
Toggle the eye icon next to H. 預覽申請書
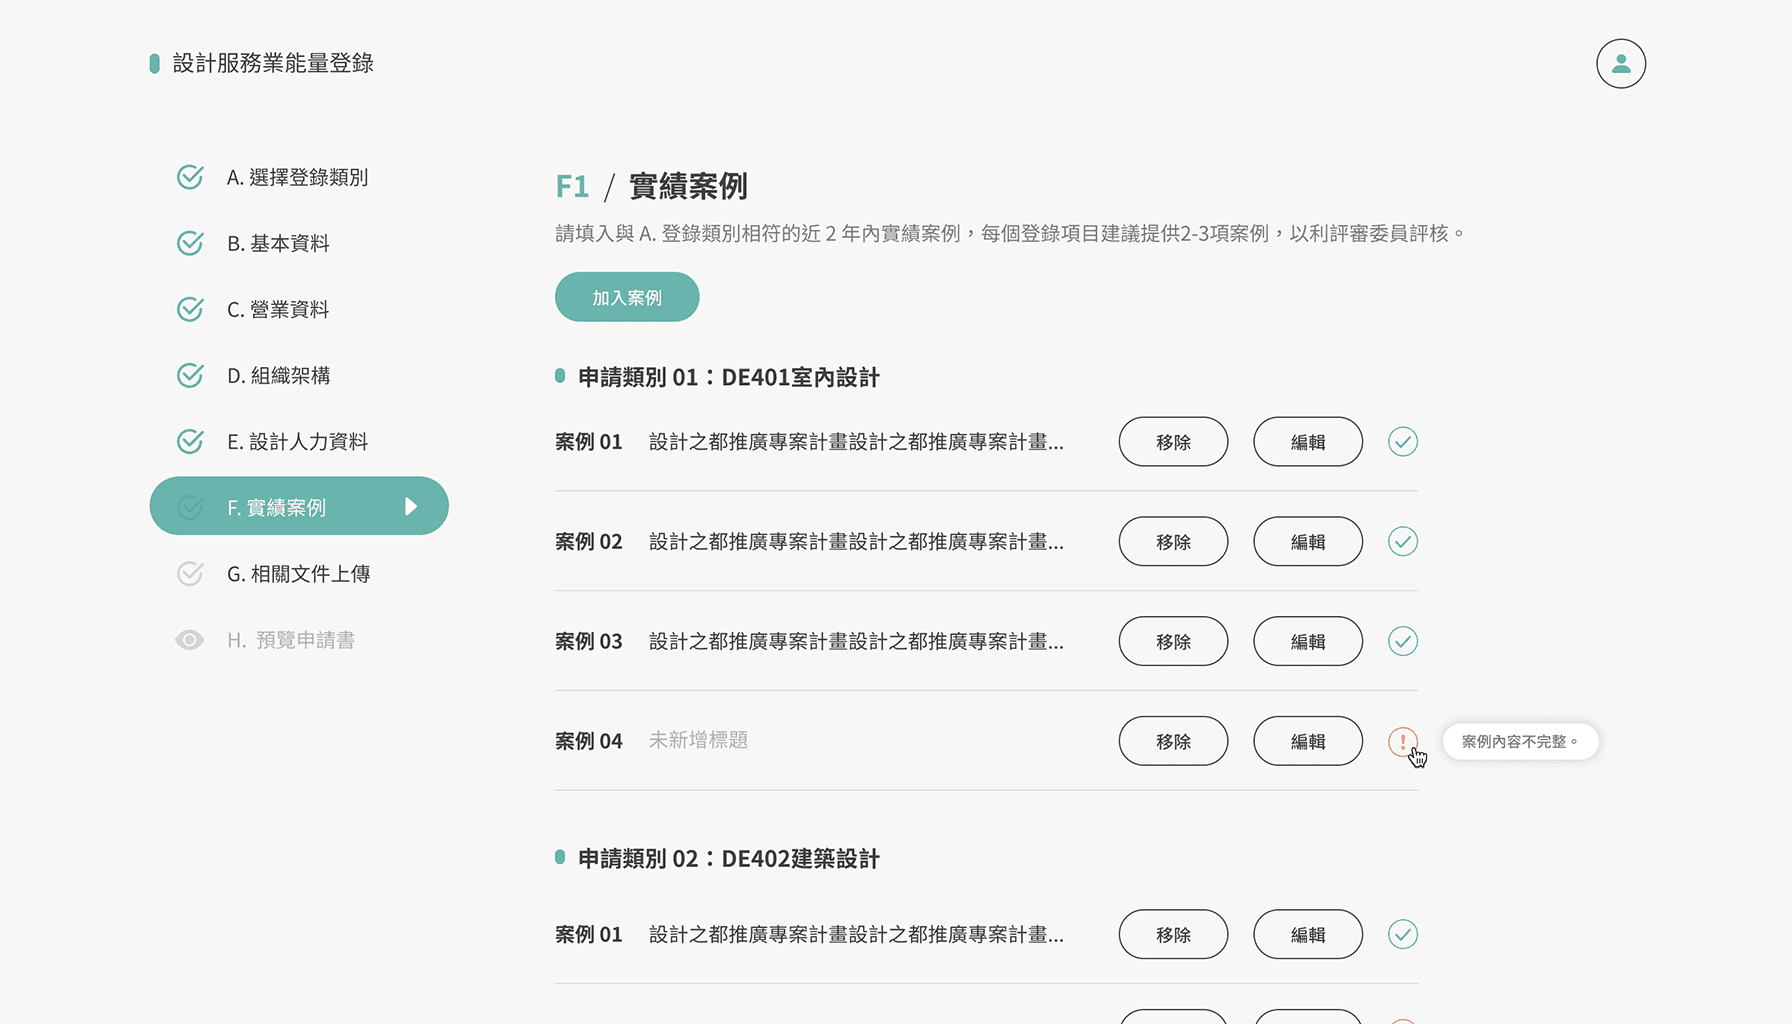(x=190, y=639)
